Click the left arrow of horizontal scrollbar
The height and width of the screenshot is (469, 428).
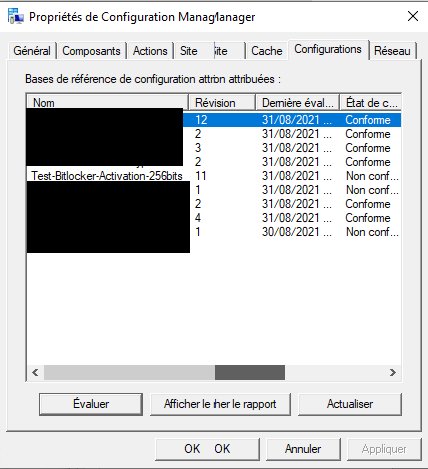coord(35,372)
